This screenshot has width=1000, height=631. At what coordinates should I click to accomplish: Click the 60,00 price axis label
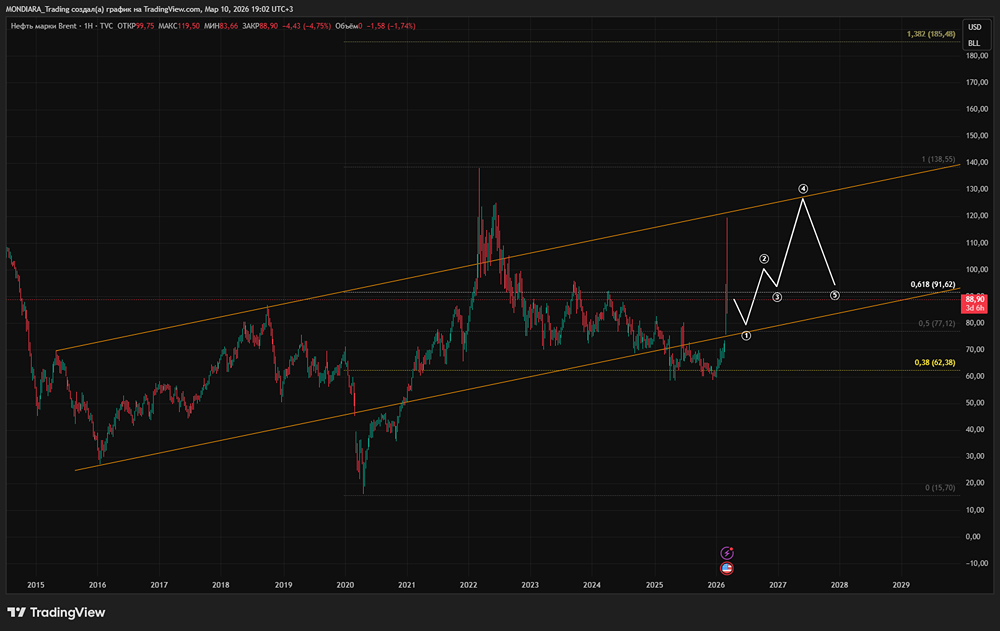point(977,376)
